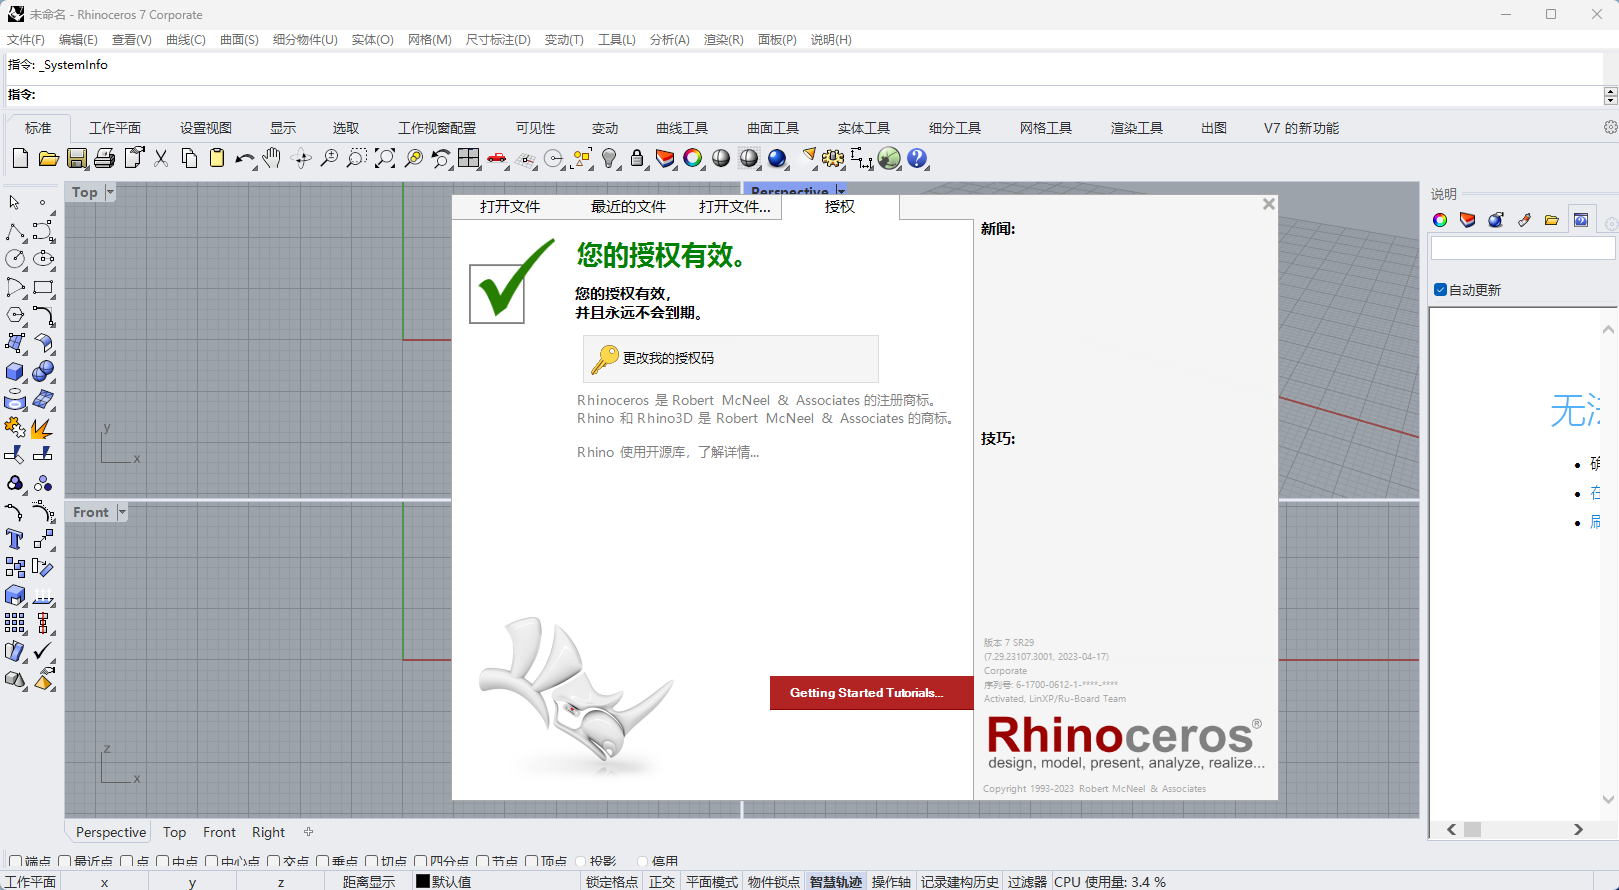Click the Getting Started Tutorials button
This screenshot has height=890, width=1619.
[871, 693]
